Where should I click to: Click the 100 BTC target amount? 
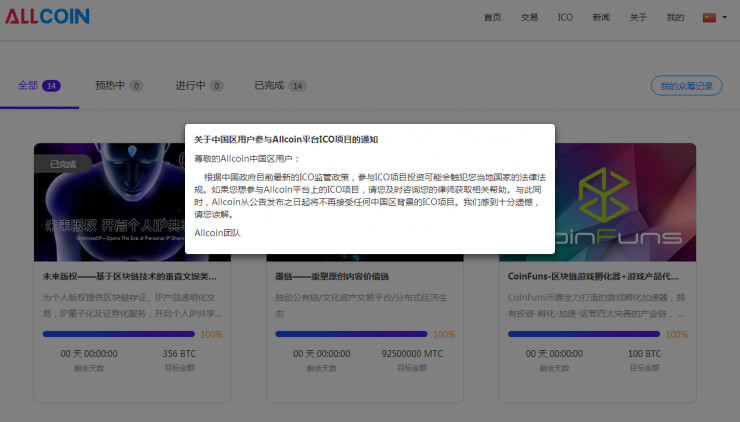tap(645, 354)
